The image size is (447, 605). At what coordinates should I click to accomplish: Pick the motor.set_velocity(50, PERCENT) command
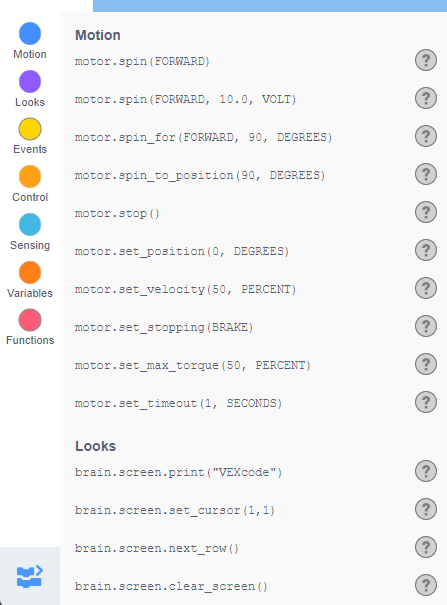tap(185, 289)
